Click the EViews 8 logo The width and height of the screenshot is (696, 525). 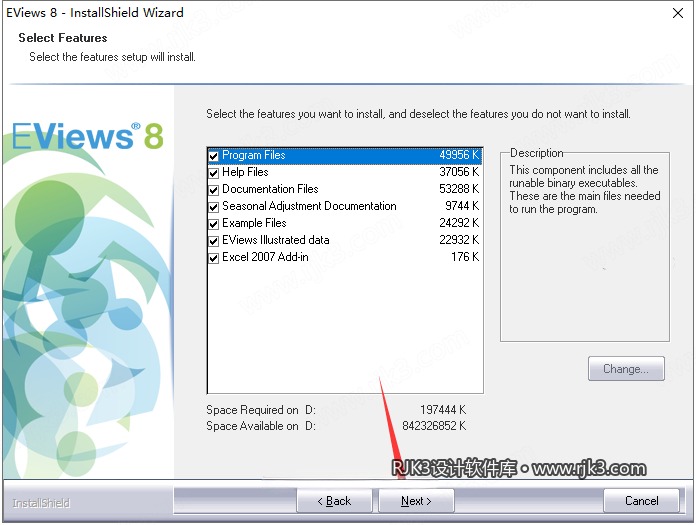87,136
